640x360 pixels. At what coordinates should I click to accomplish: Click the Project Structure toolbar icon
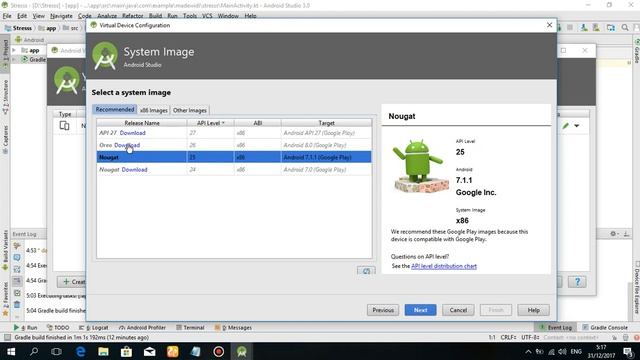coord(611,28)
